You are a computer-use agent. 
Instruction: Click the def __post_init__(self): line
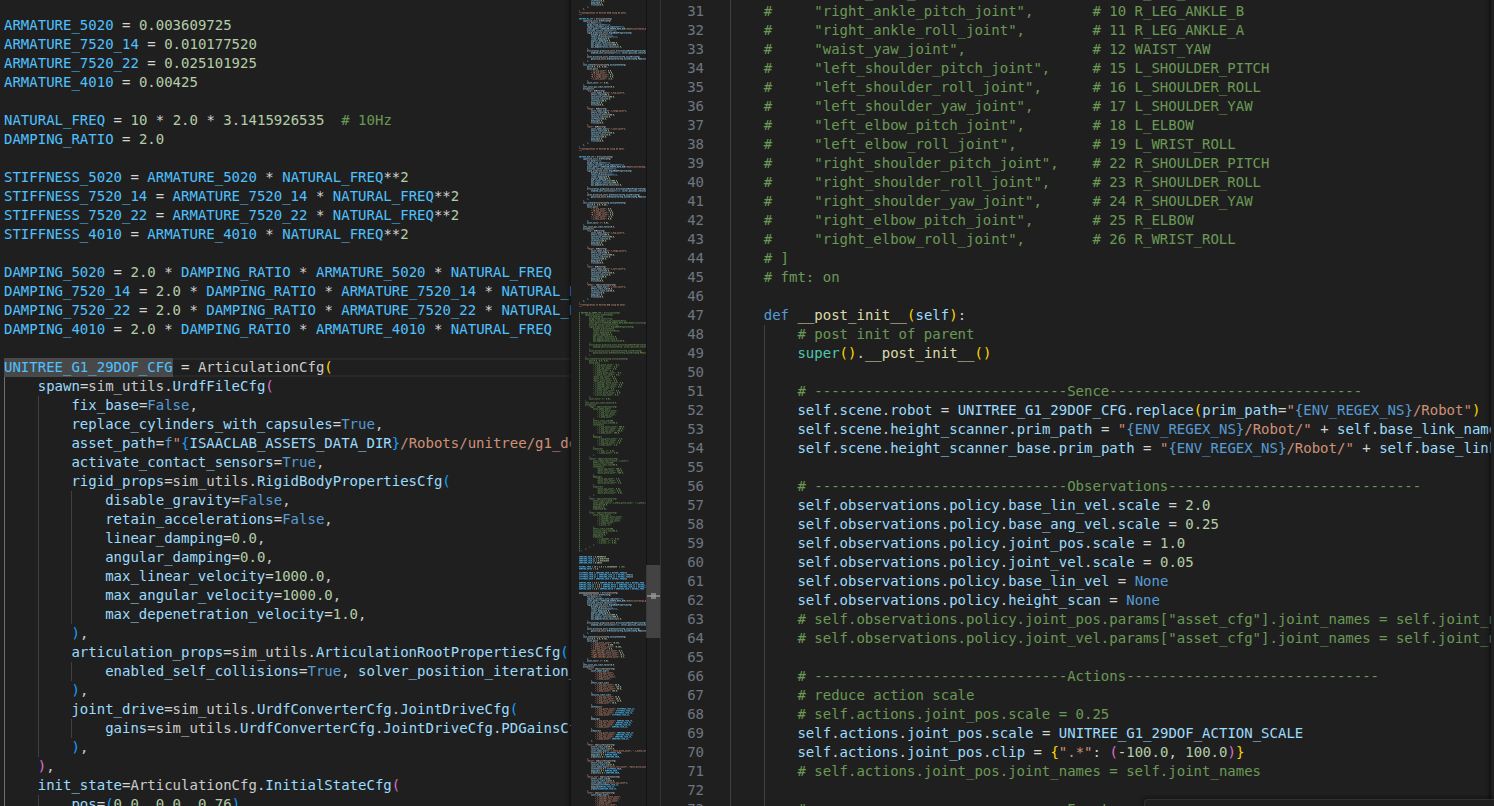coord(864,315)
